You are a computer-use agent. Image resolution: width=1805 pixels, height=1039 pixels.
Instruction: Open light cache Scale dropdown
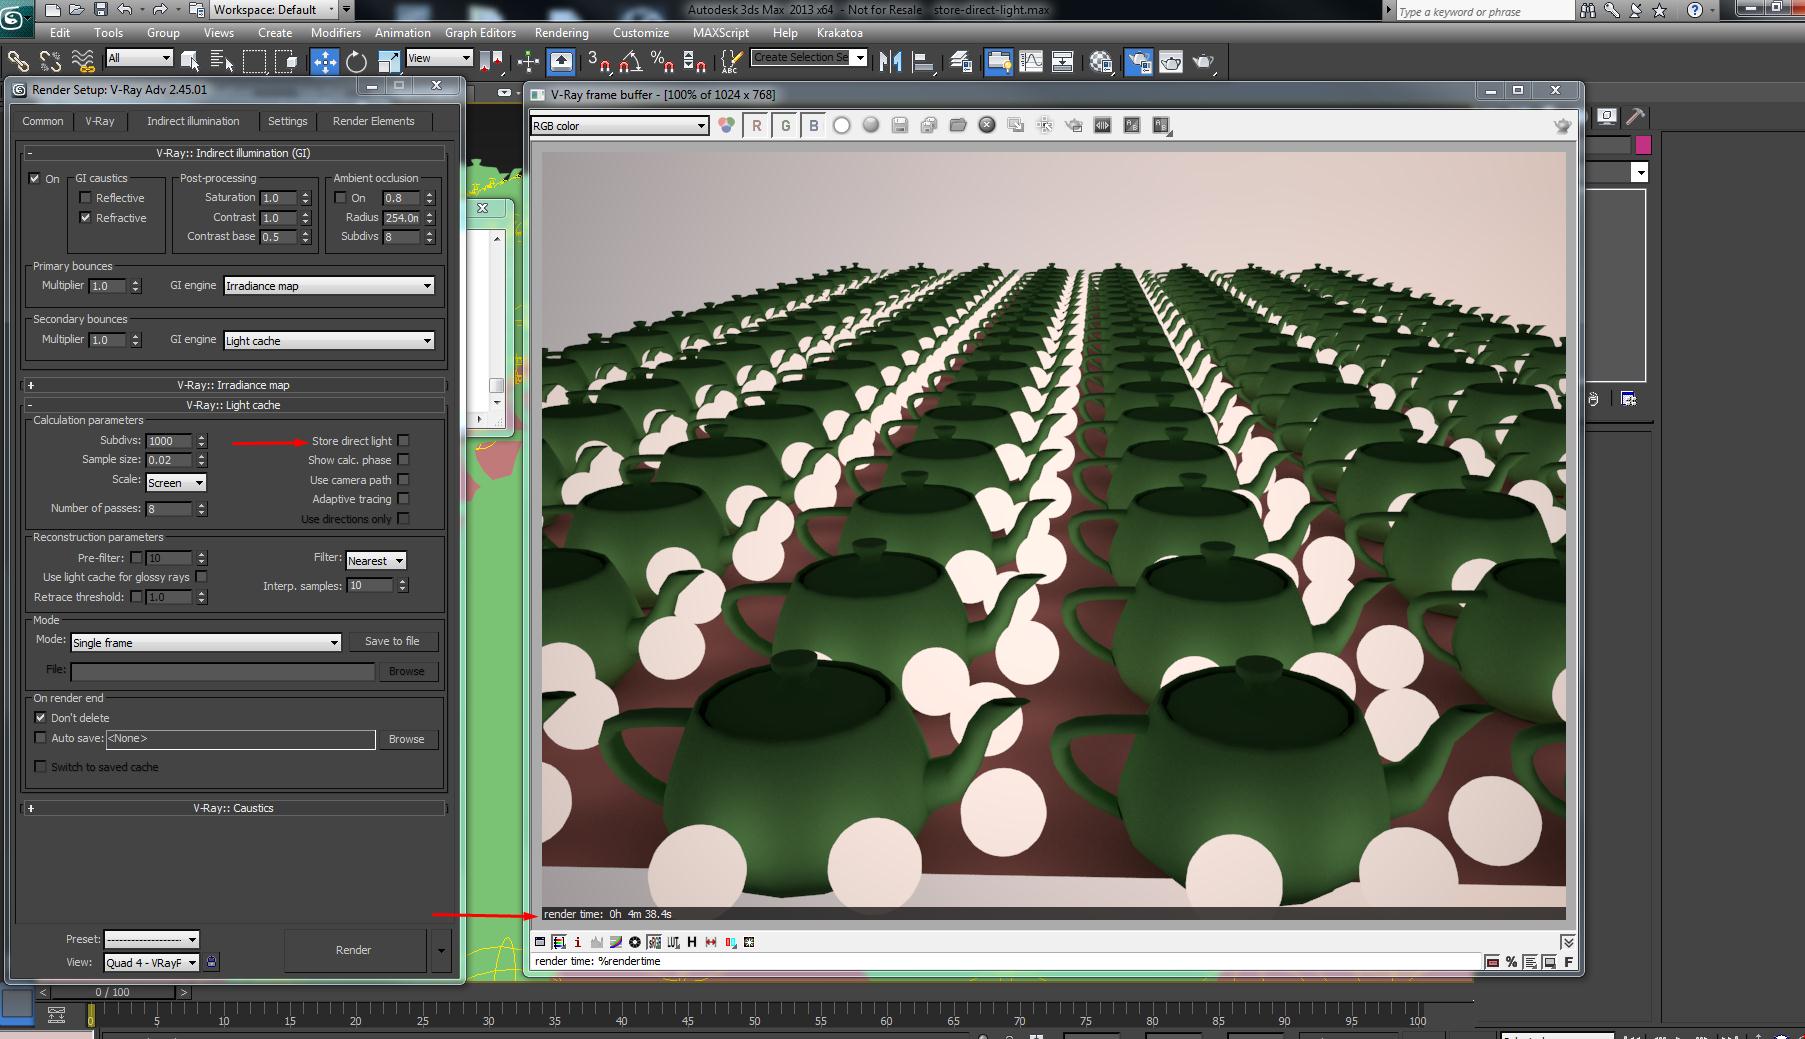tap(176, 482)
